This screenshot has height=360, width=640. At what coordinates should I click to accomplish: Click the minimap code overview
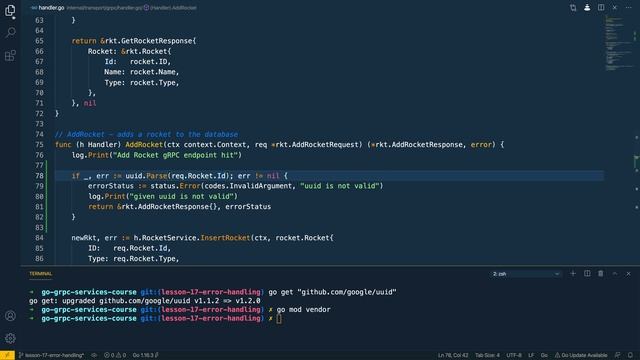pyautogui.click(x=618, y=43)
